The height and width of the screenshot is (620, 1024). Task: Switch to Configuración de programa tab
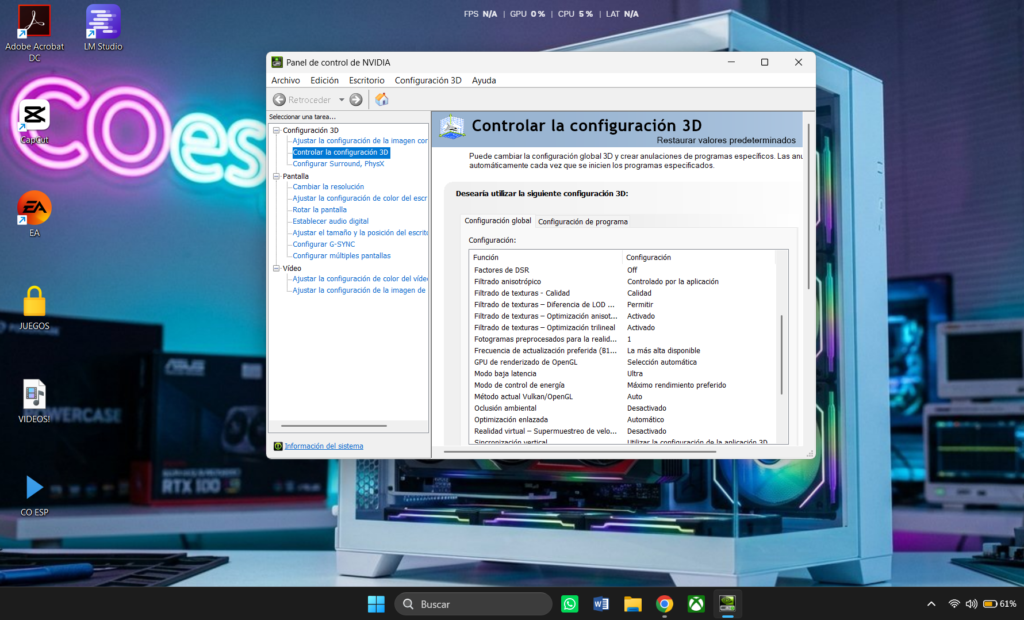point(583,221)
